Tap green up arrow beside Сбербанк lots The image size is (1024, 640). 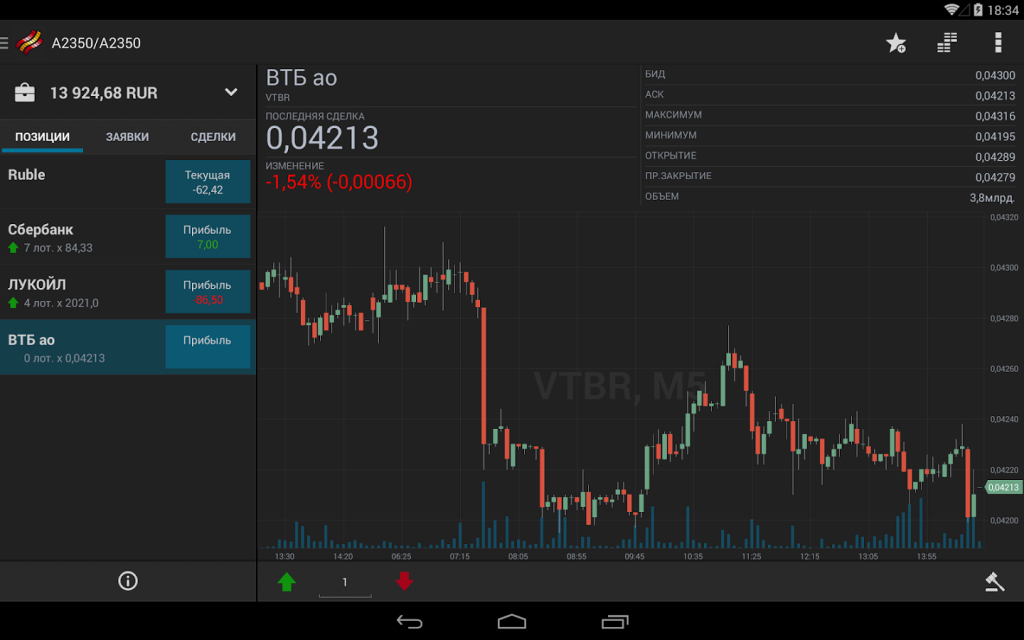point(13,248)
